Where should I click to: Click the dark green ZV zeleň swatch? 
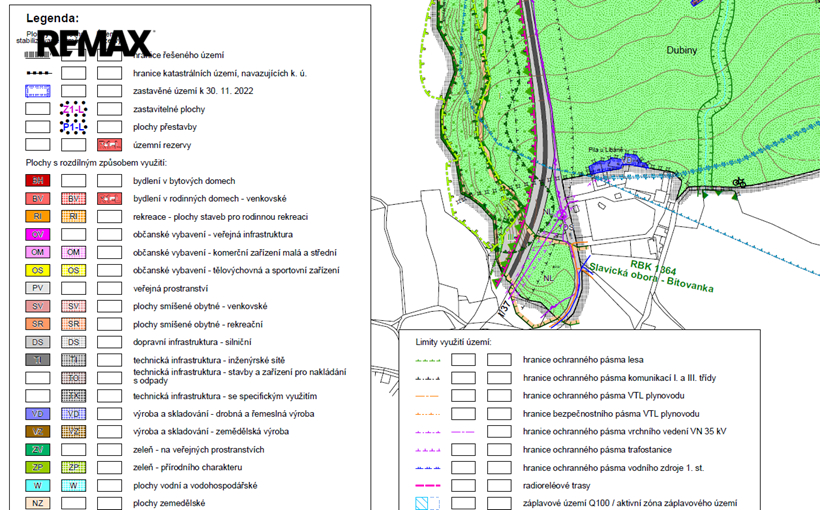point(38,449)
